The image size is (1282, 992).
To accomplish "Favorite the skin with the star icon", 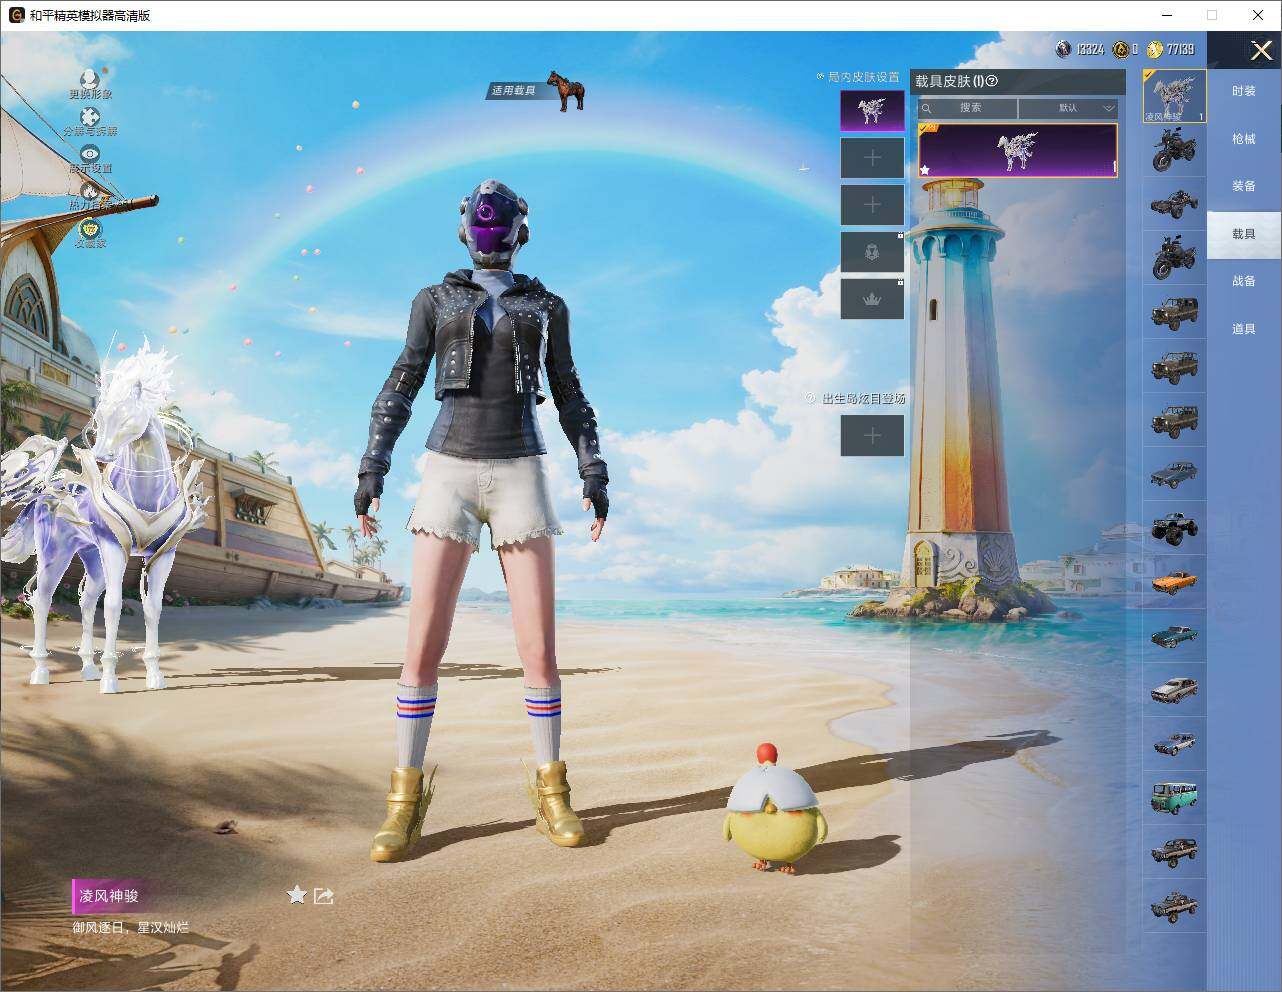I will pos(297,895).
